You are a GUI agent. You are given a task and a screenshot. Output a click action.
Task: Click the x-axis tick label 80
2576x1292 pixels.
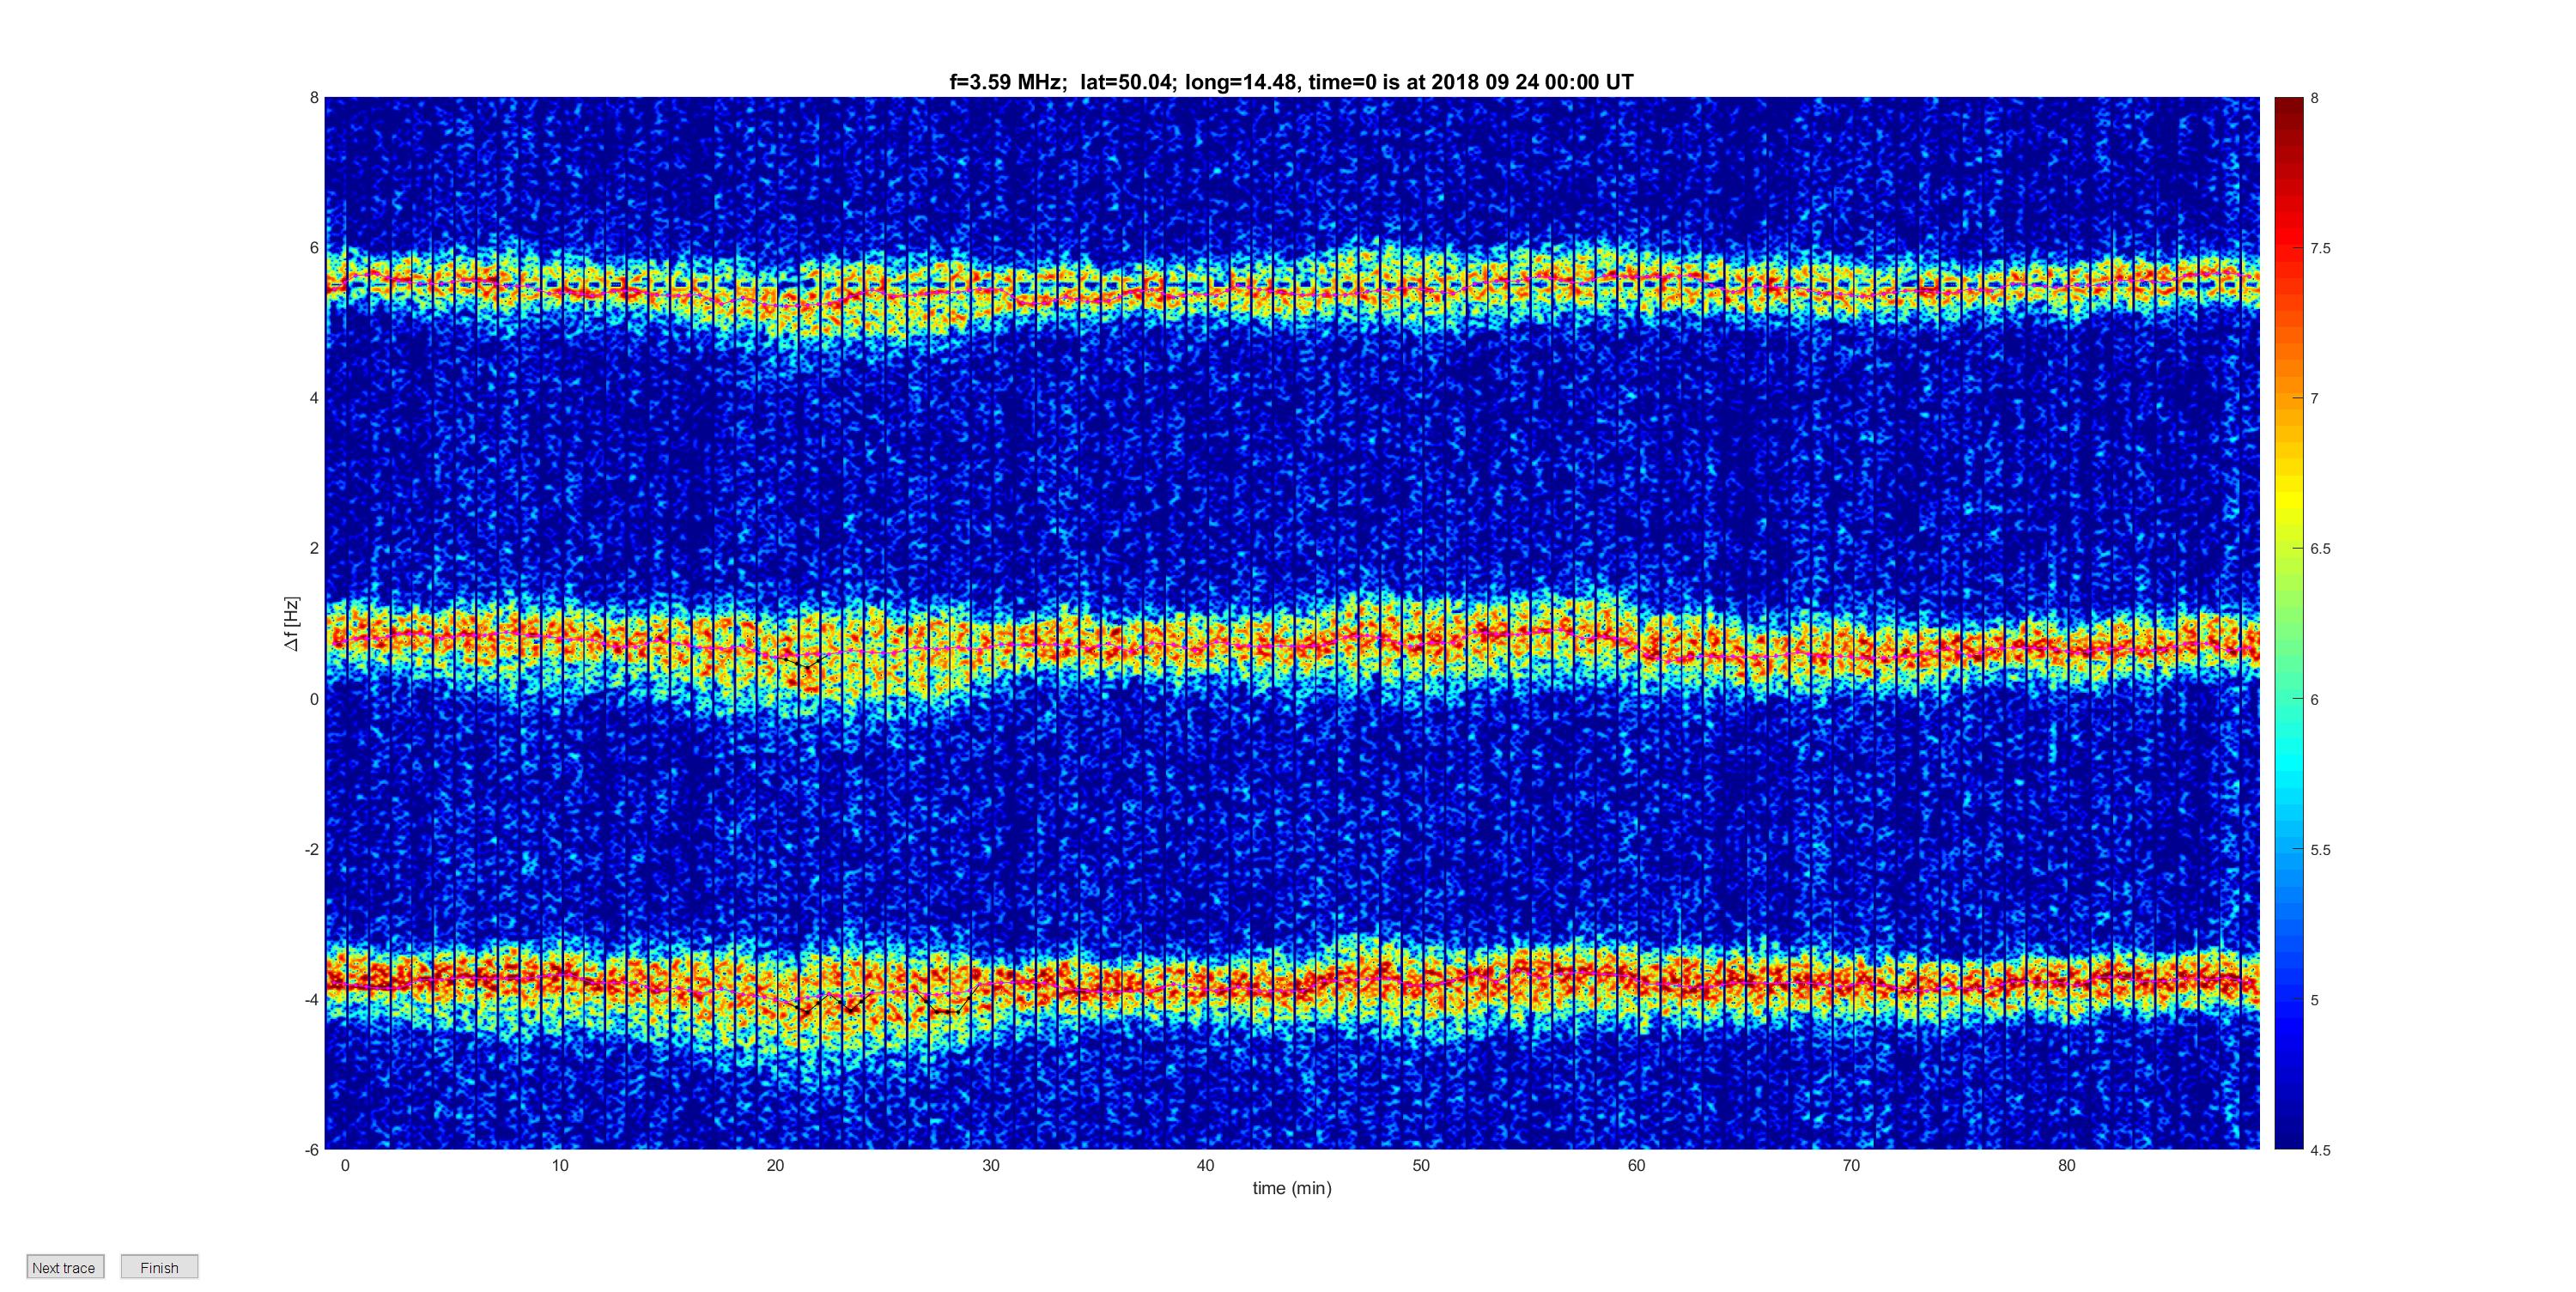2066,1165
